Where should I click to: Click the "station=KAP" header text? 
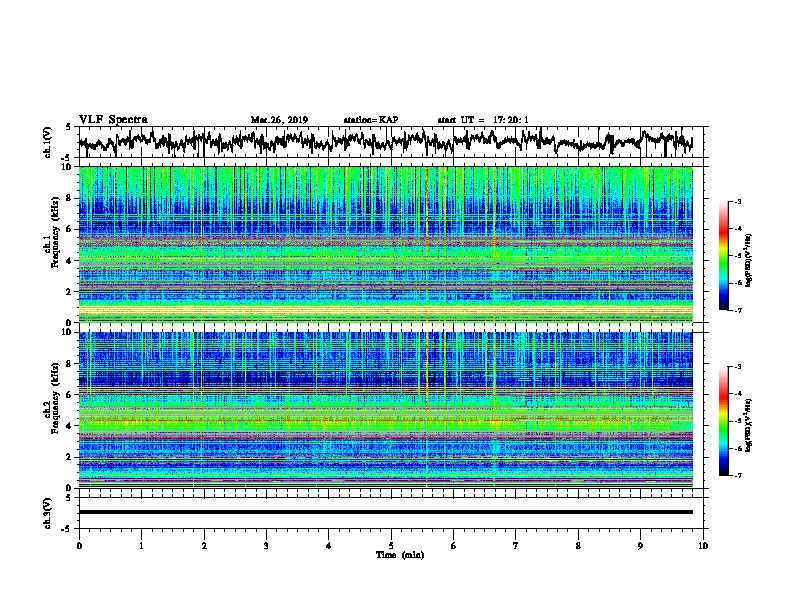point(371,120)
